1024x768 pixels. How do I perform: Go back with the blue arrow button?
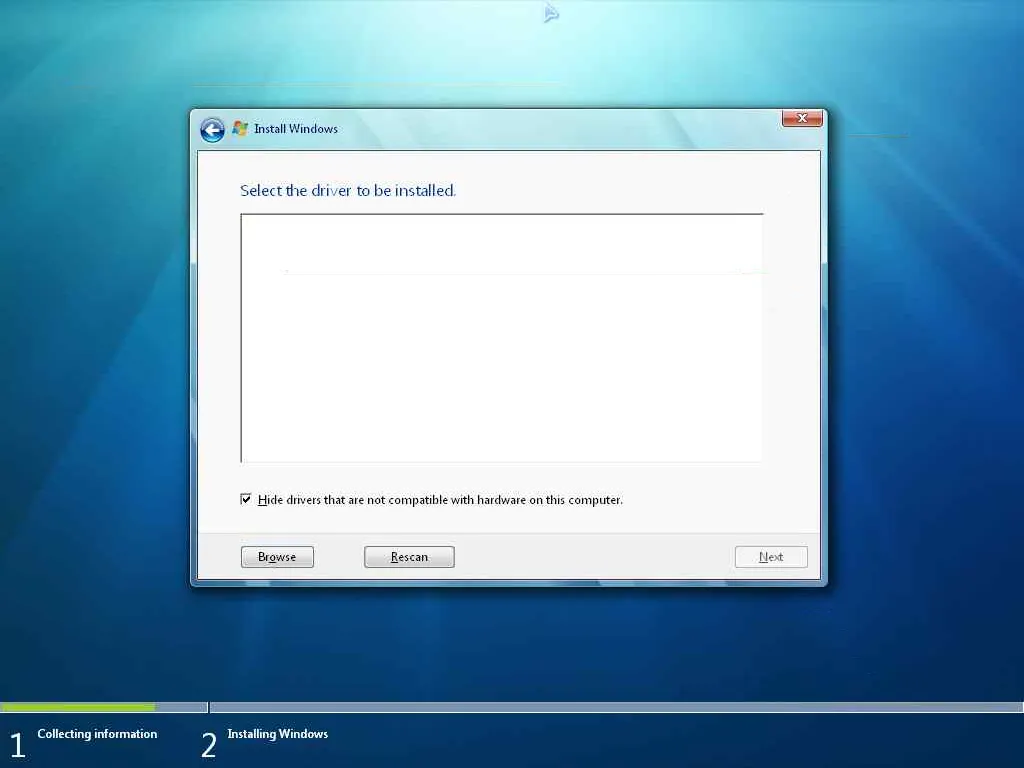[212, 130]
